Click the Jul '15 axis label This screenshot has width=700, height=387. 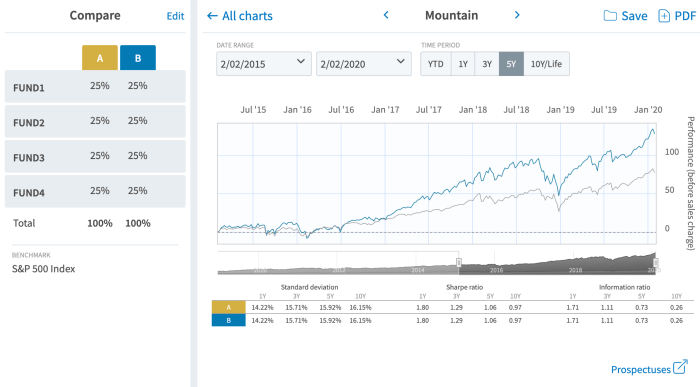tap(253, 109)
